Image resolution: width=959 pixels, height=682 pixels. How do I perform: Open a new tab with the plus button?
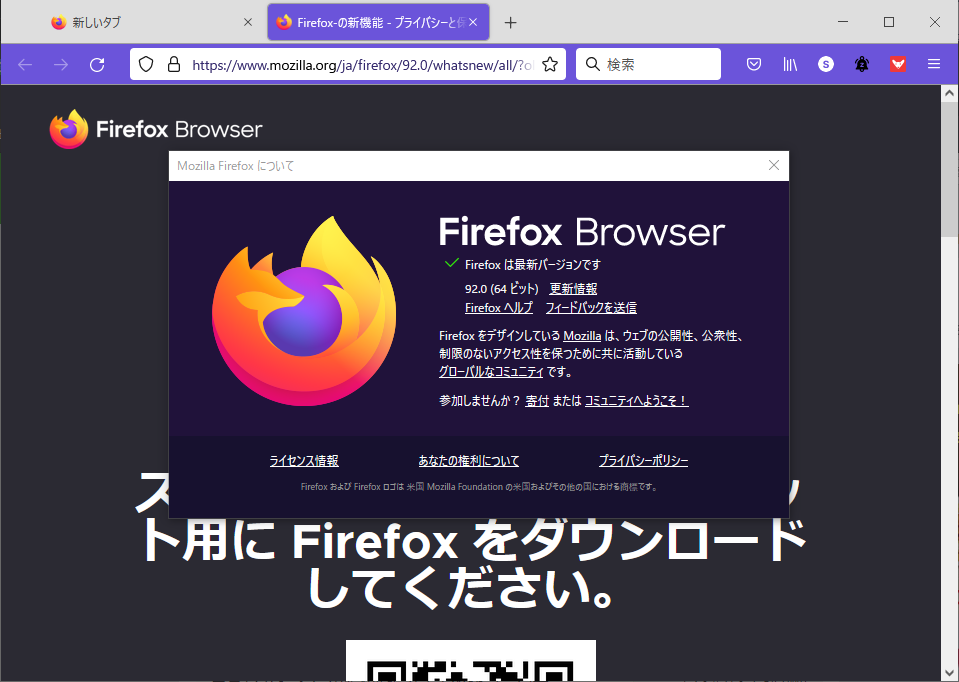510,21
